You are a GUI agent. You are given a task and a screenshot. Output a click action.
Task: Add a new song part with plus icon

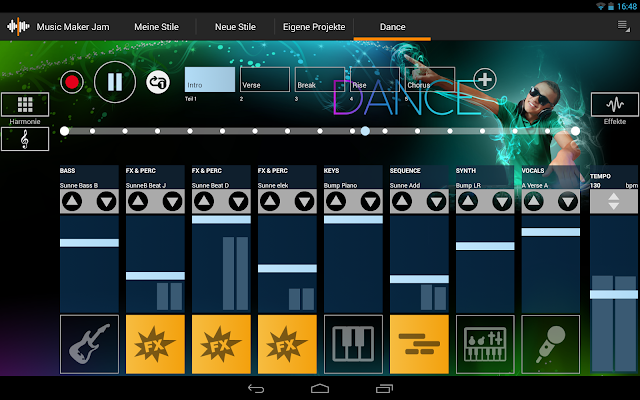[485, 79]
